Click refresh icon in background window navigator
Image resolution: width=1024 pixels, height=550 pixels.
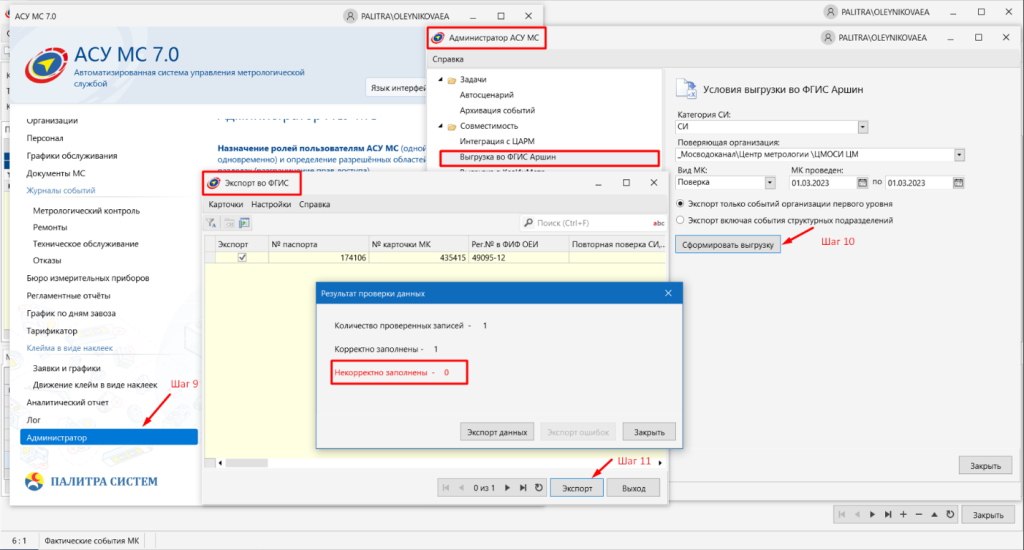[950, 515]
